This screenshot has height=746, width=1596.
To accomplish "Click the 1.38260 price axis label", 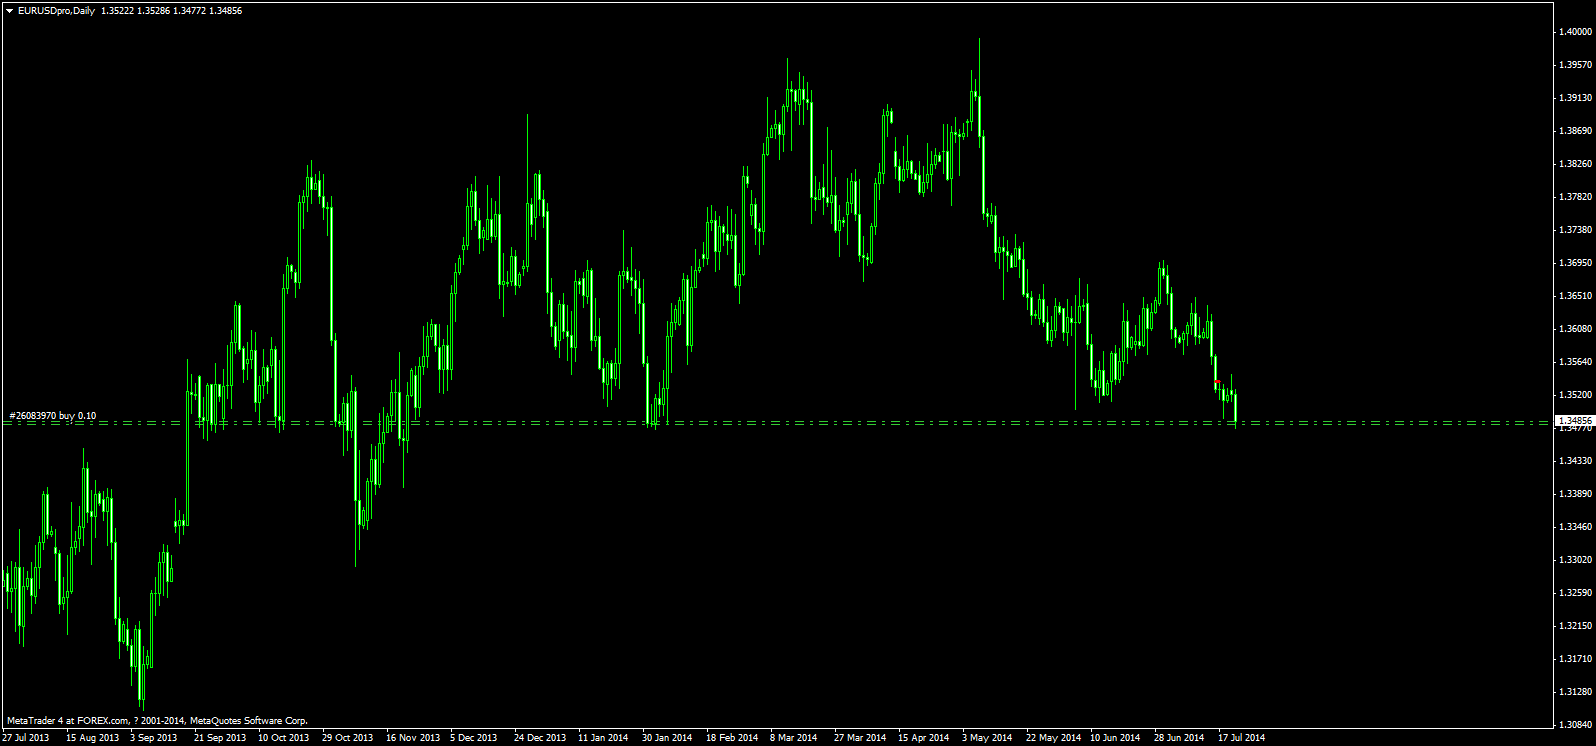I will click(x=1575, y=164).
